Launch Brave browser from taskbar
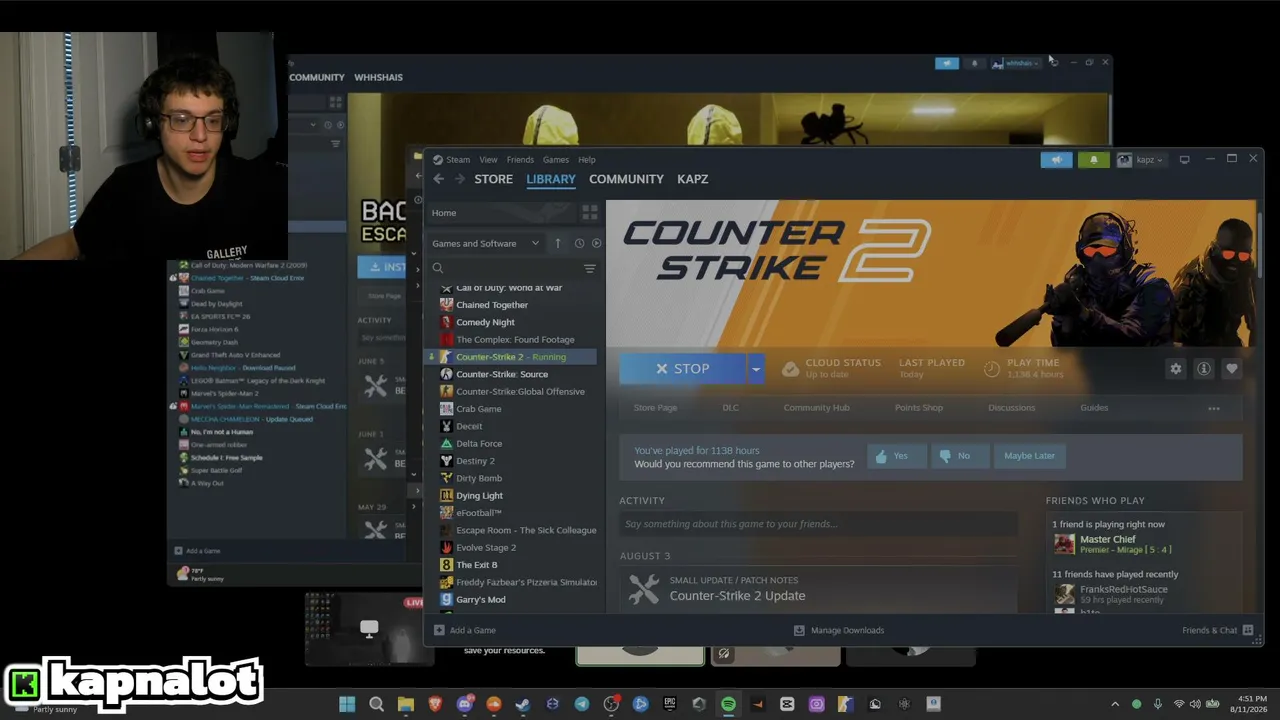Viewport: 1280px width, 720px height. [435, 704]
